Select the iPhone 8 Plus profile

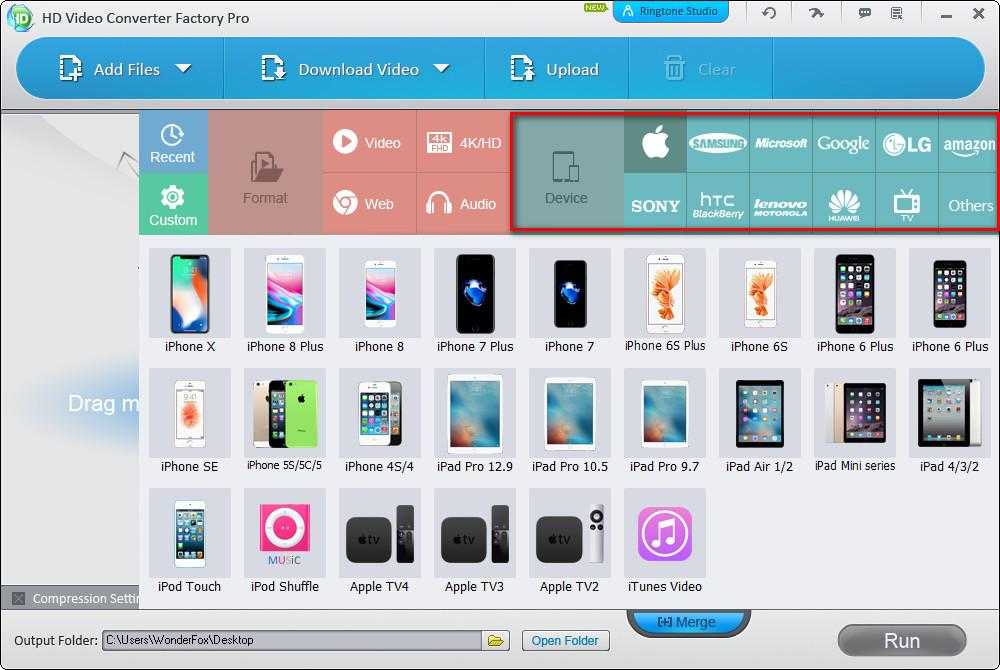(x=284, y=301)
